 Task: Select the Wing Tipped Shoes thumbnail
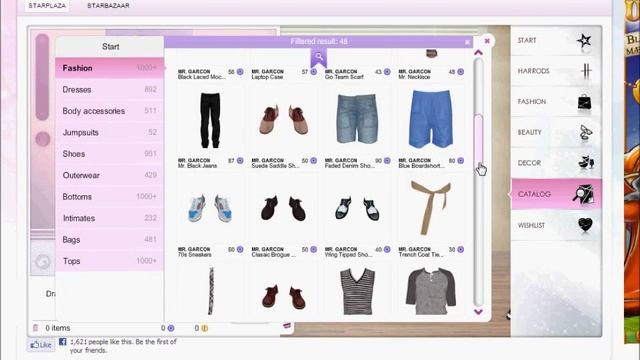357,208
